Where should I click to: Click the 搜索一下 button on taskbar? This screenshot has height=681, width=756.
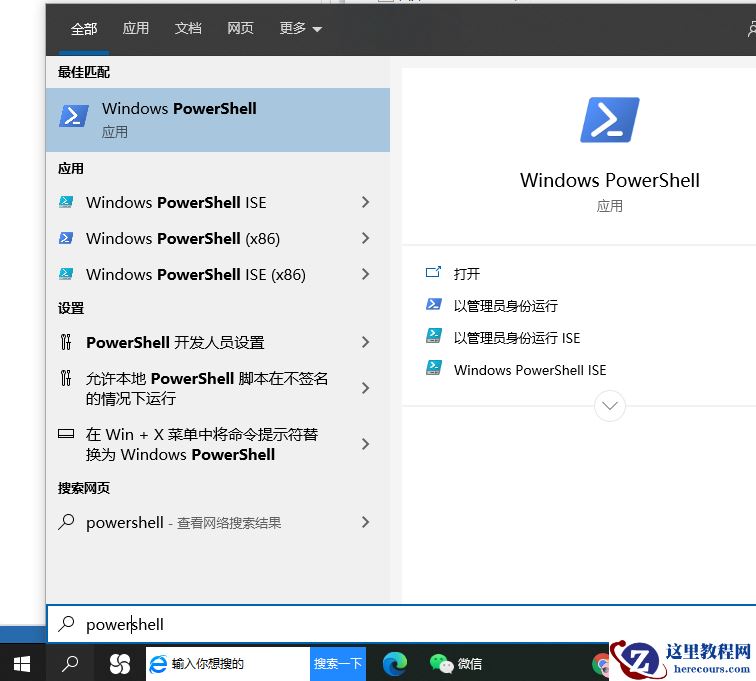point(338,664)
